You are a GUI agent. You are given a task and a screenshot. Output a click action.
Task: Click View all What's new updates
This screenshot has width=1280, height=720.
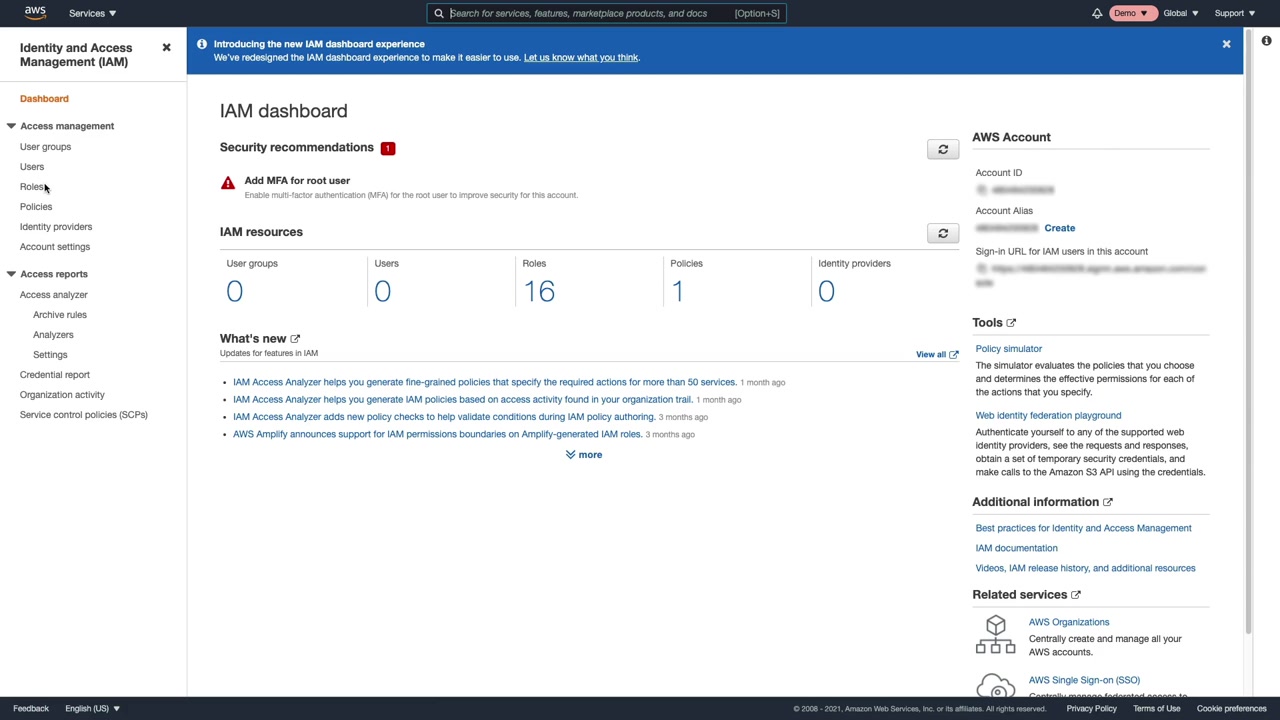[x=931, y=355]
